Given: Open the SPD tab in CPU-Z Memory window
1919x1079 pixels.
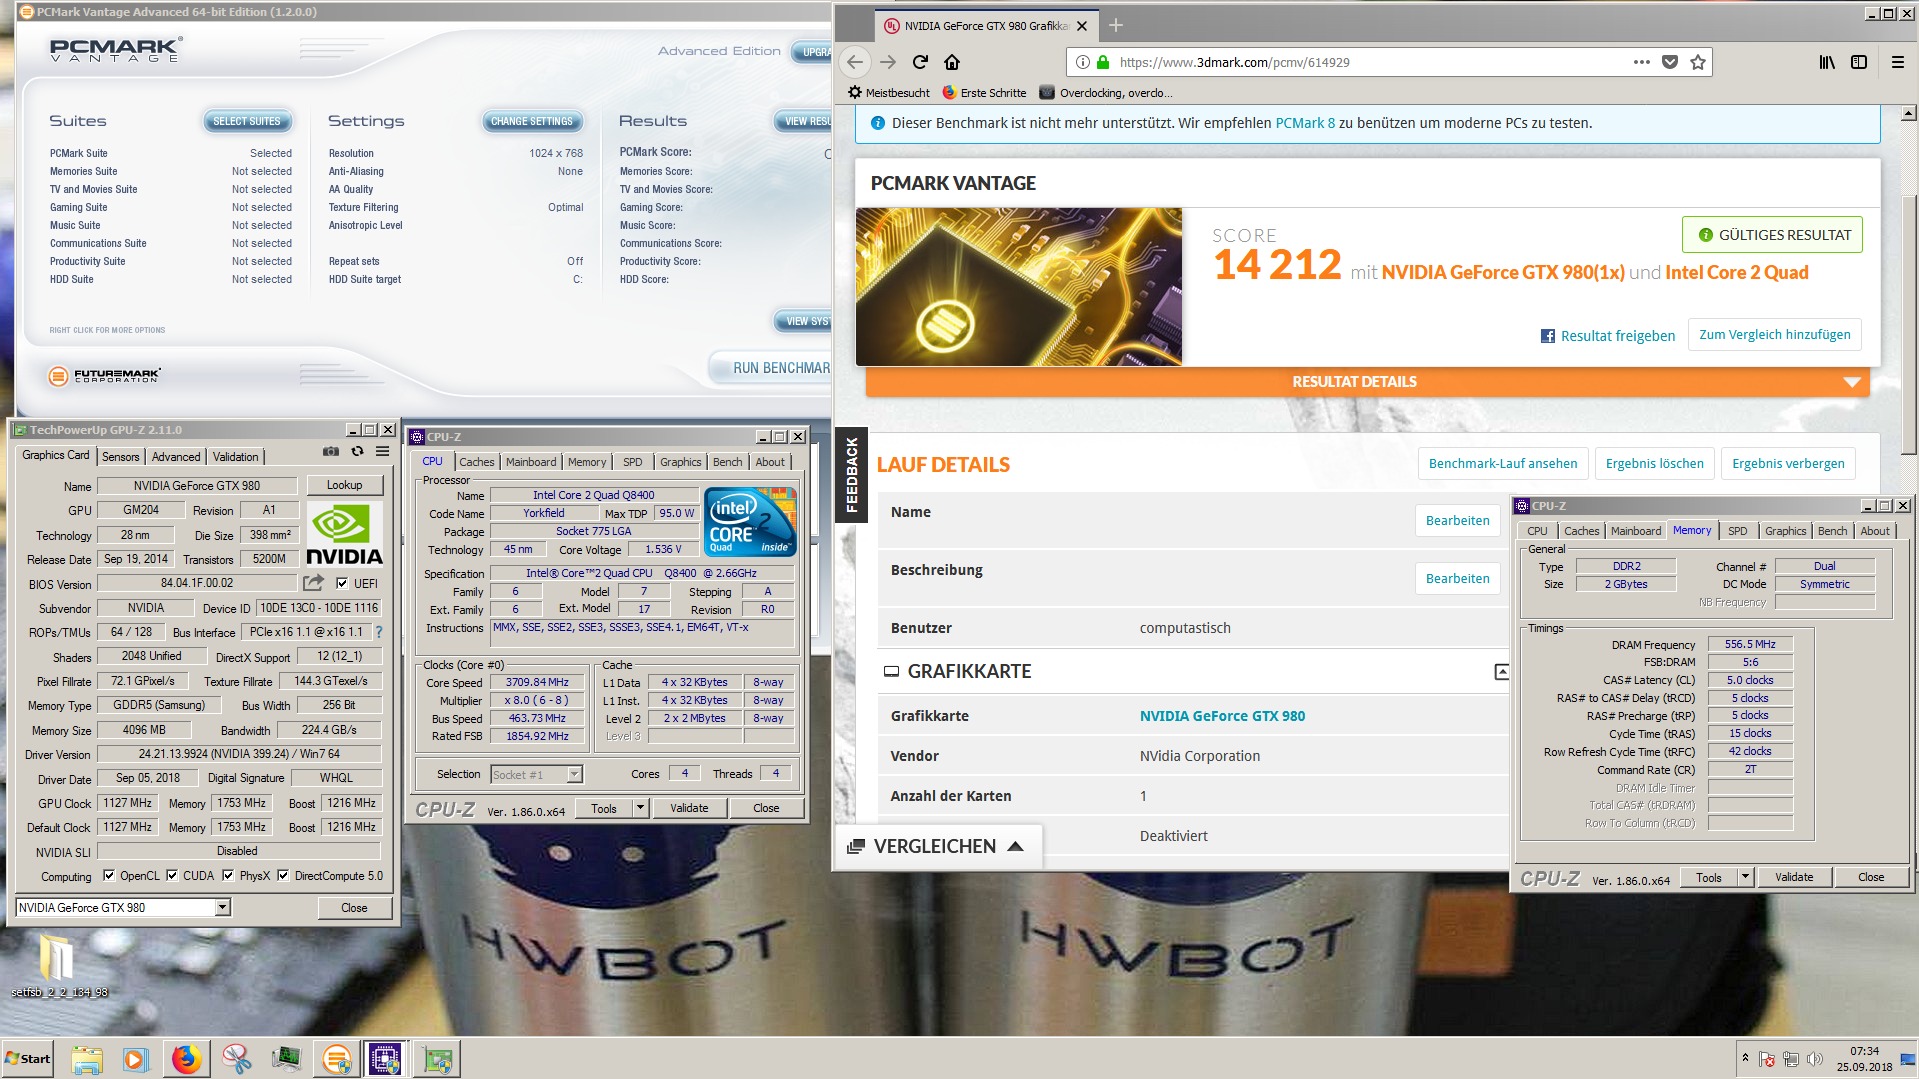Looking at the screenshot, I should pos(1738,531).
